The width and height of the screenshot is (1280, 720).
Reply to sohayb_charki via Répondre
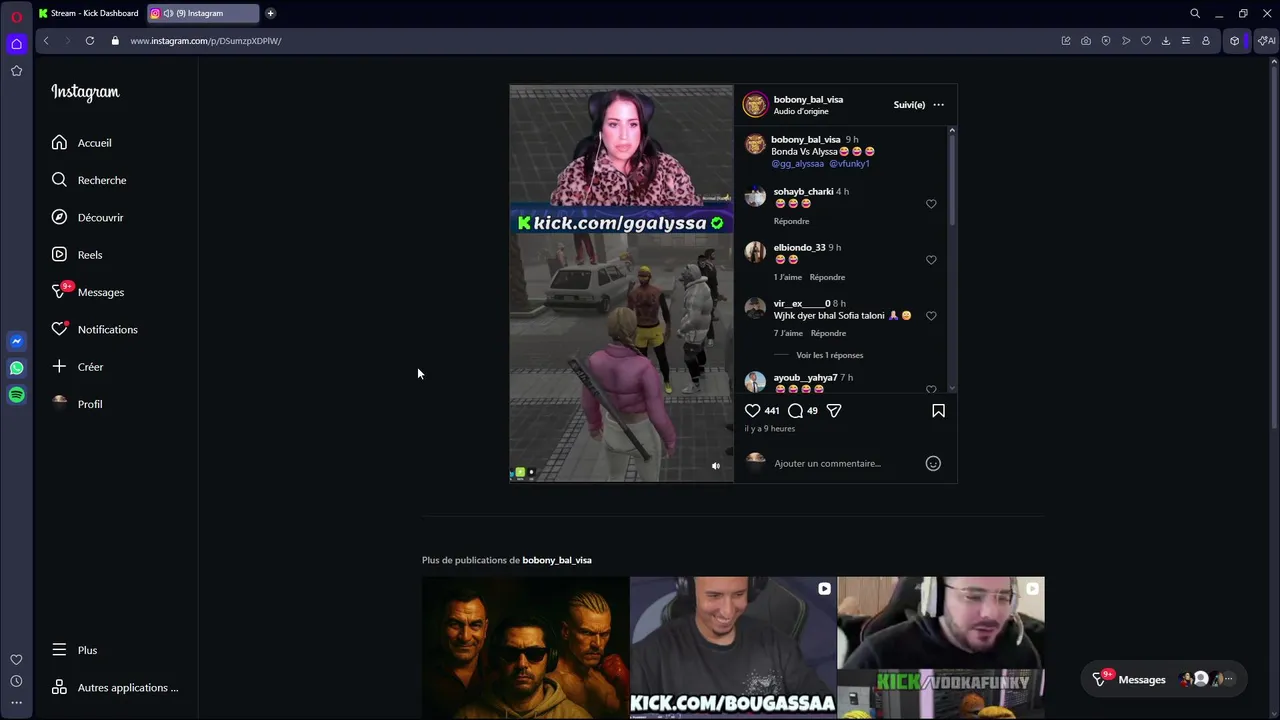pos(791,221)
